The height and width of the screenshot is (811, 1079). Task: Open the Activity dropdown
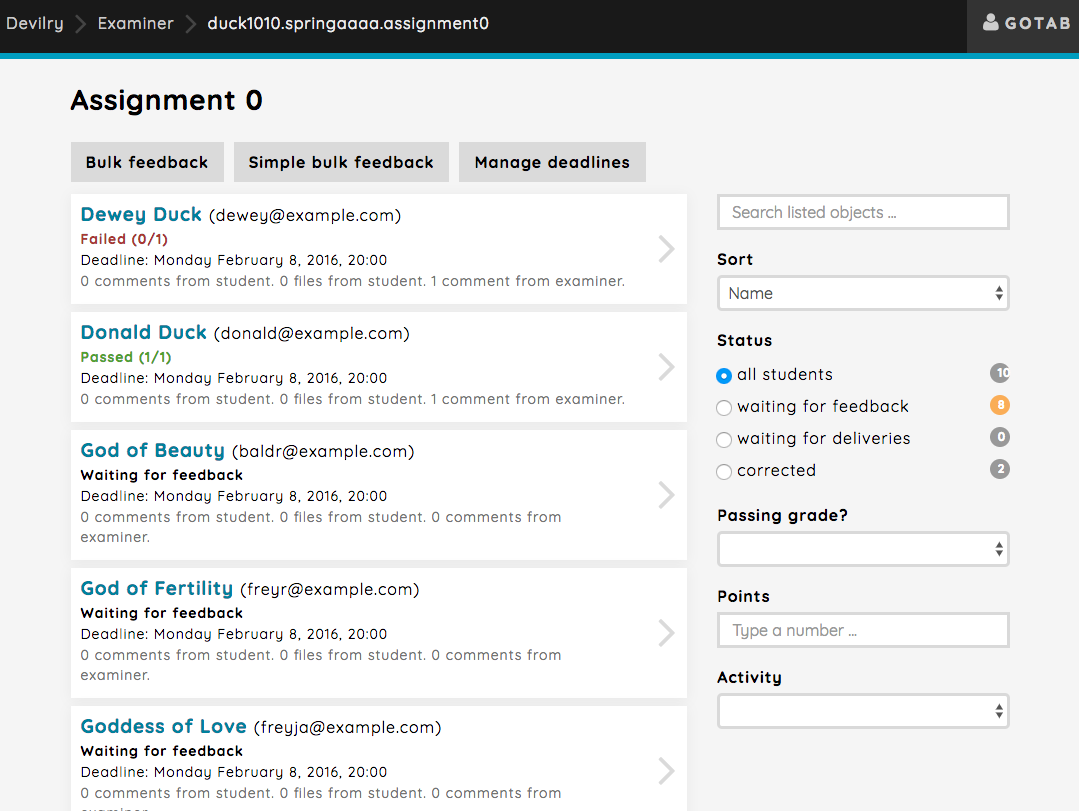(863, 711)
